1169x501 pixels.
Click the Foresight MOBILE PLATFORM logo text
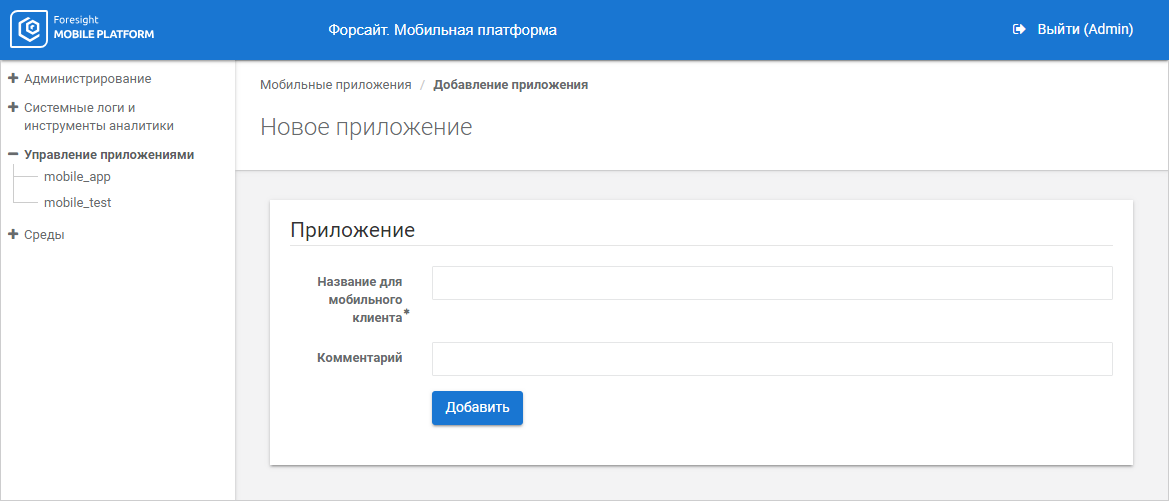tap(104, 30)
